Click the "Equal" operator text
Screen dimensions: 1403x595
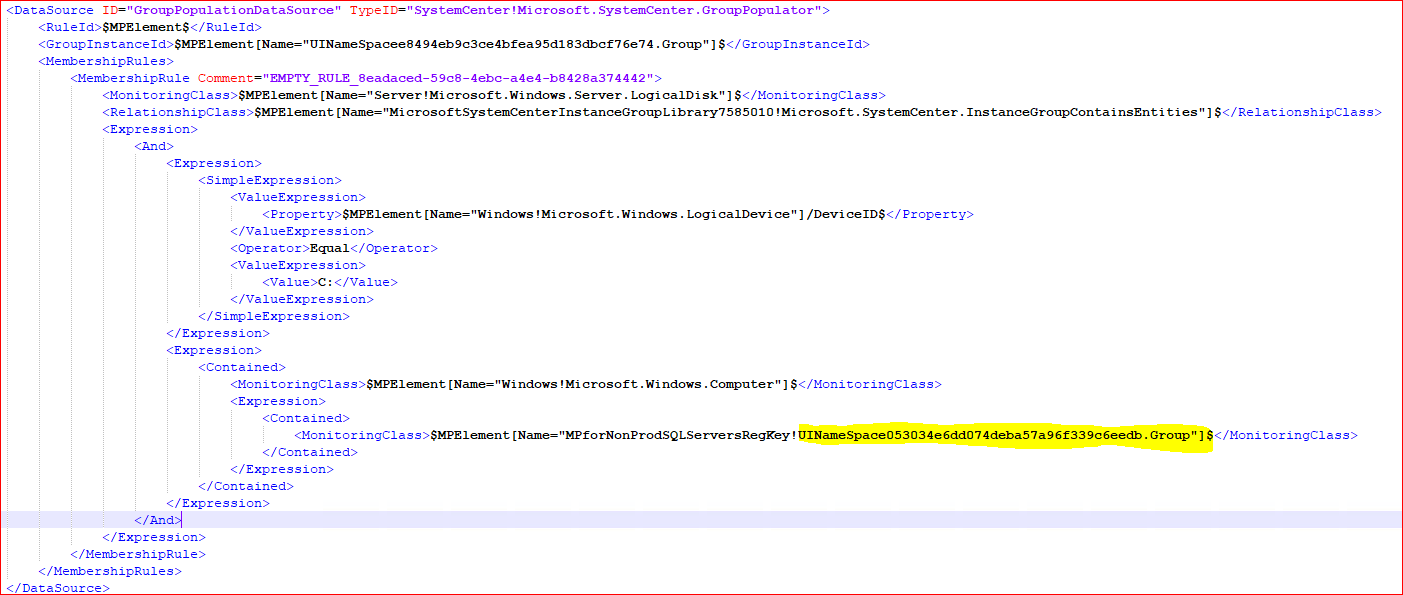(329, 248)
